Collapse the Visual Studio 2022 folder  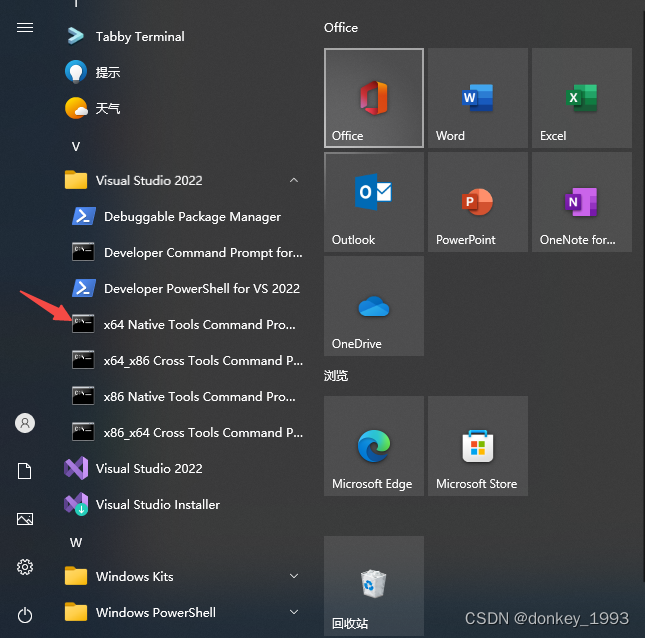[x=294, y=180]
